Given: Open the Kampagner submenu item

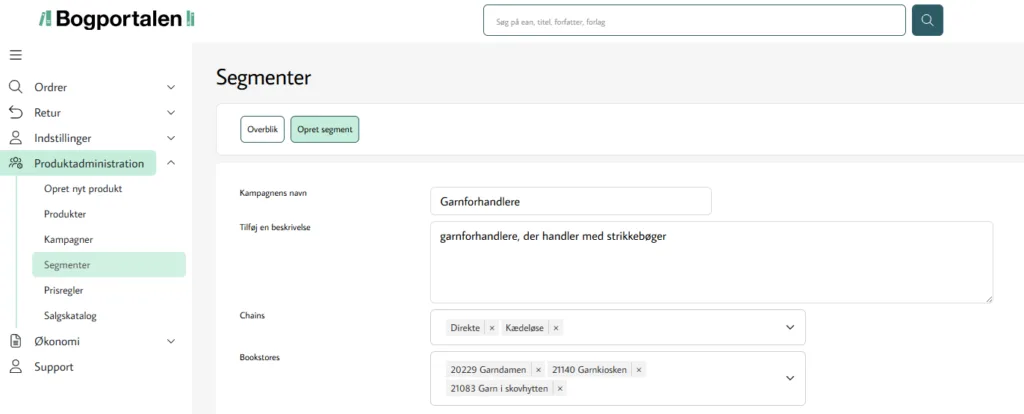Looking at the screenshot, I should [69, 240].
